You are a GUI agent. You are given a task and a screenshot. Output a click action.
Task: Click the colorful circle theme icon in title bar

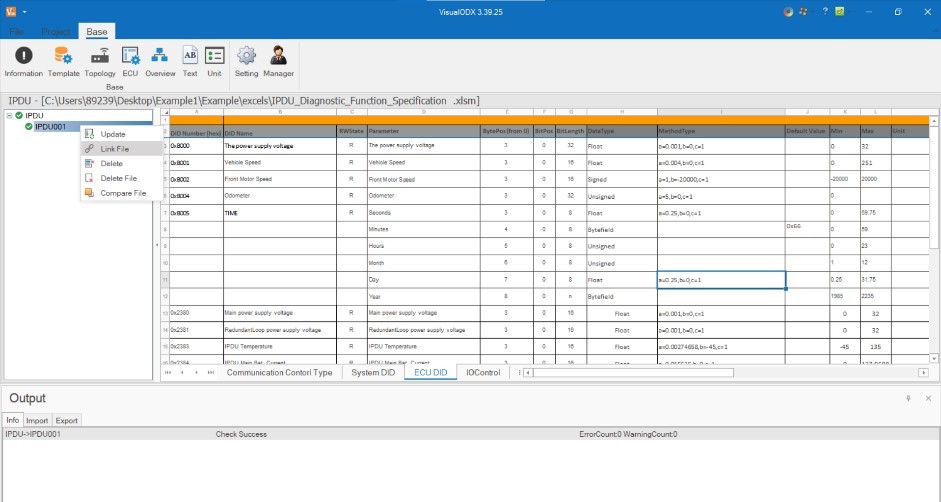[788, 11]
